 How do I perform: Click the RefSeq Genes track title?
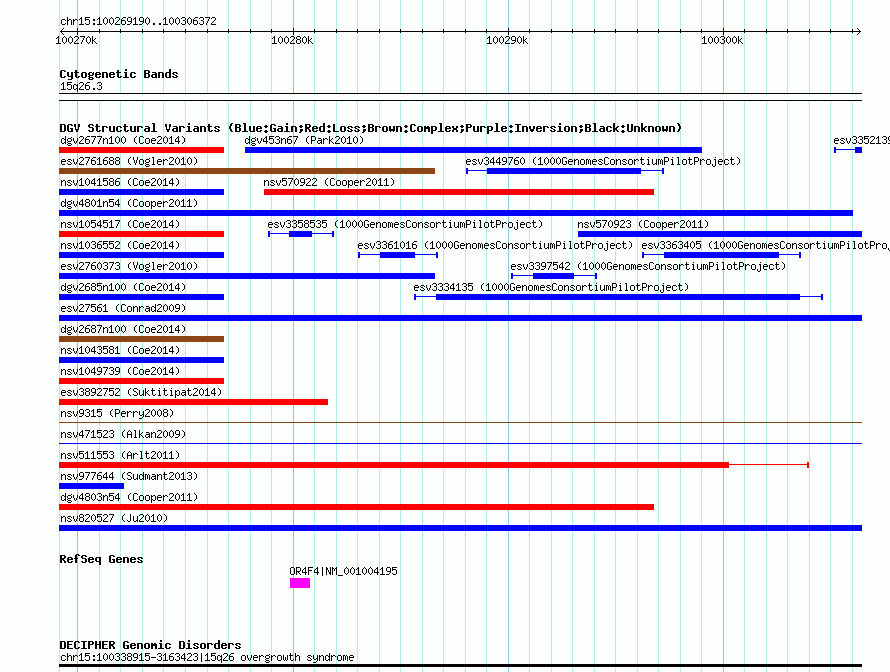[101, 559]
